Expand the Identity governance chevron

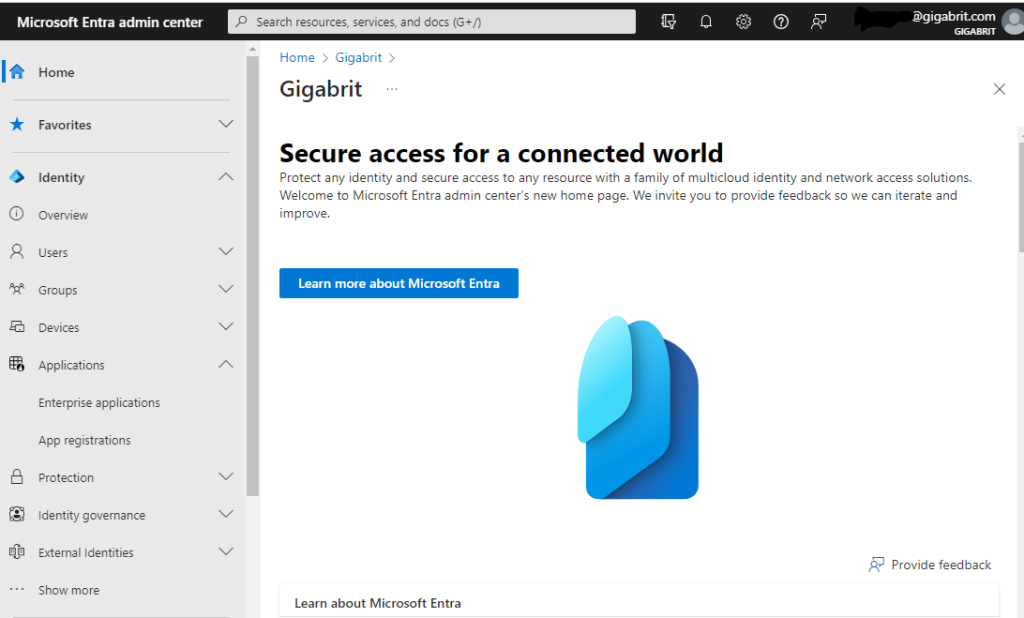pos(226,514)
